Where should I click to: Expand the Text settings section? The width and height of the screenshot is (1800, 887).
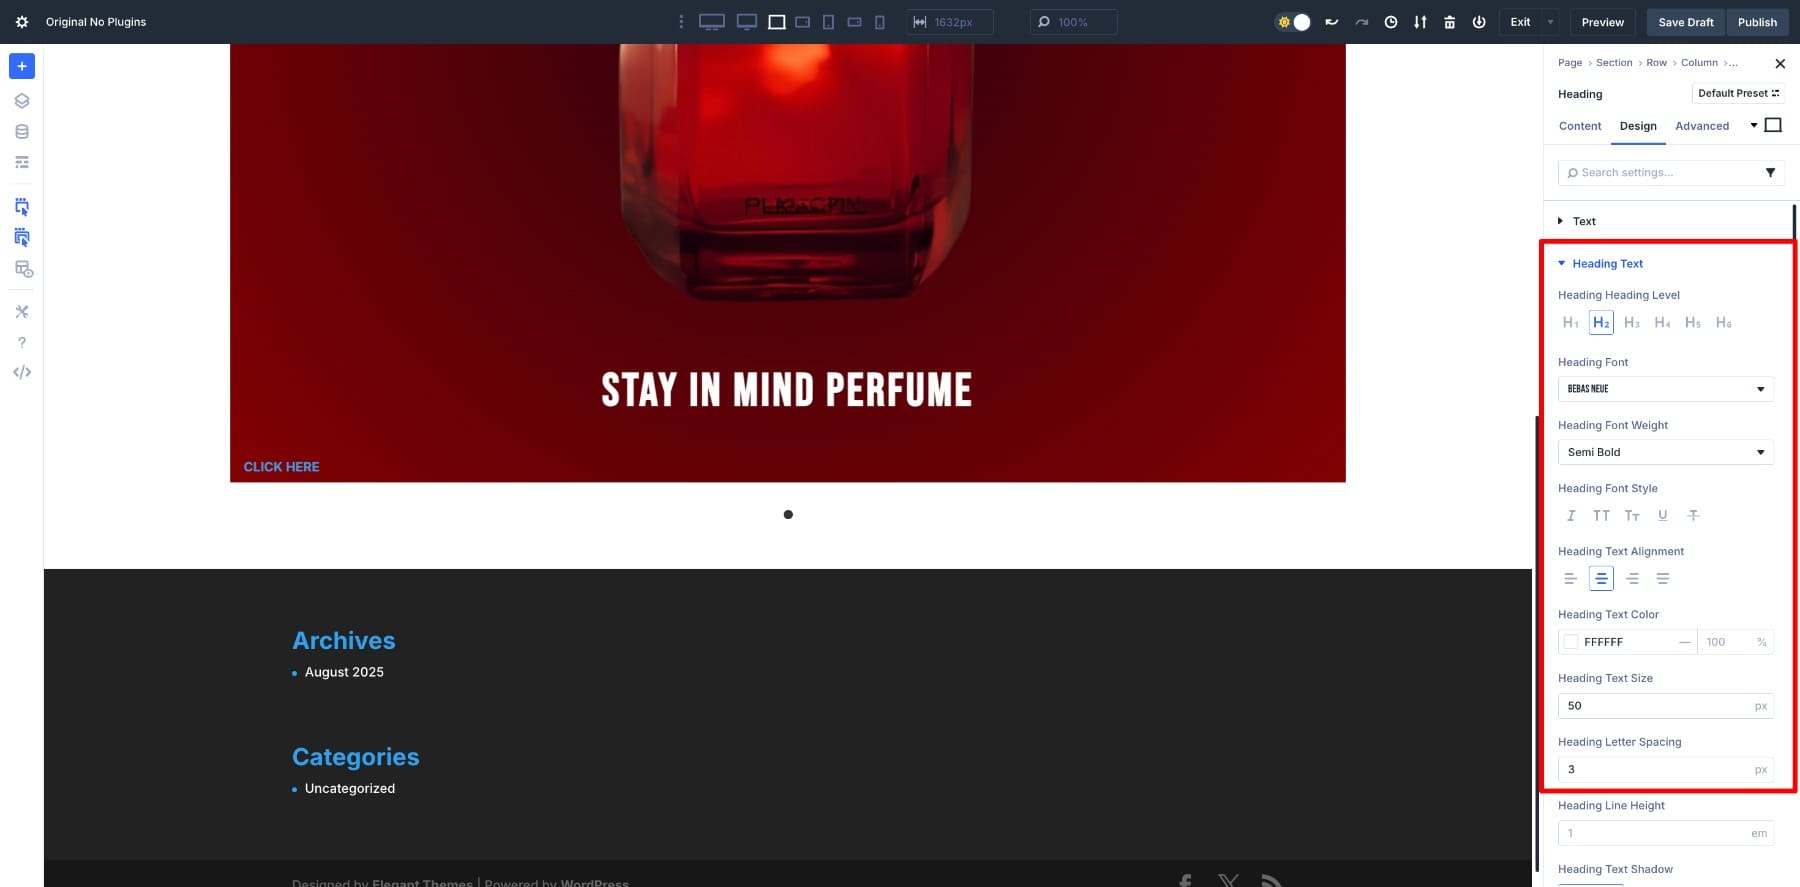point(1584,221)
